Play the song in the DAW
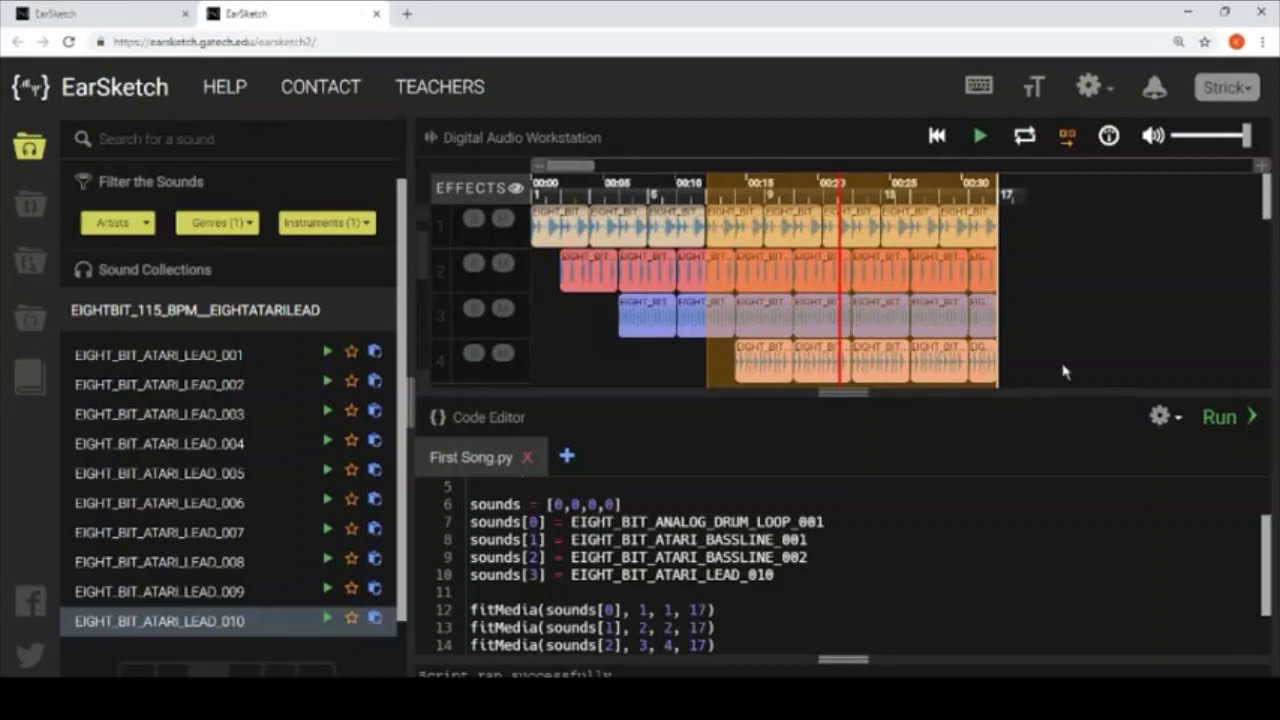 point(980,136)
